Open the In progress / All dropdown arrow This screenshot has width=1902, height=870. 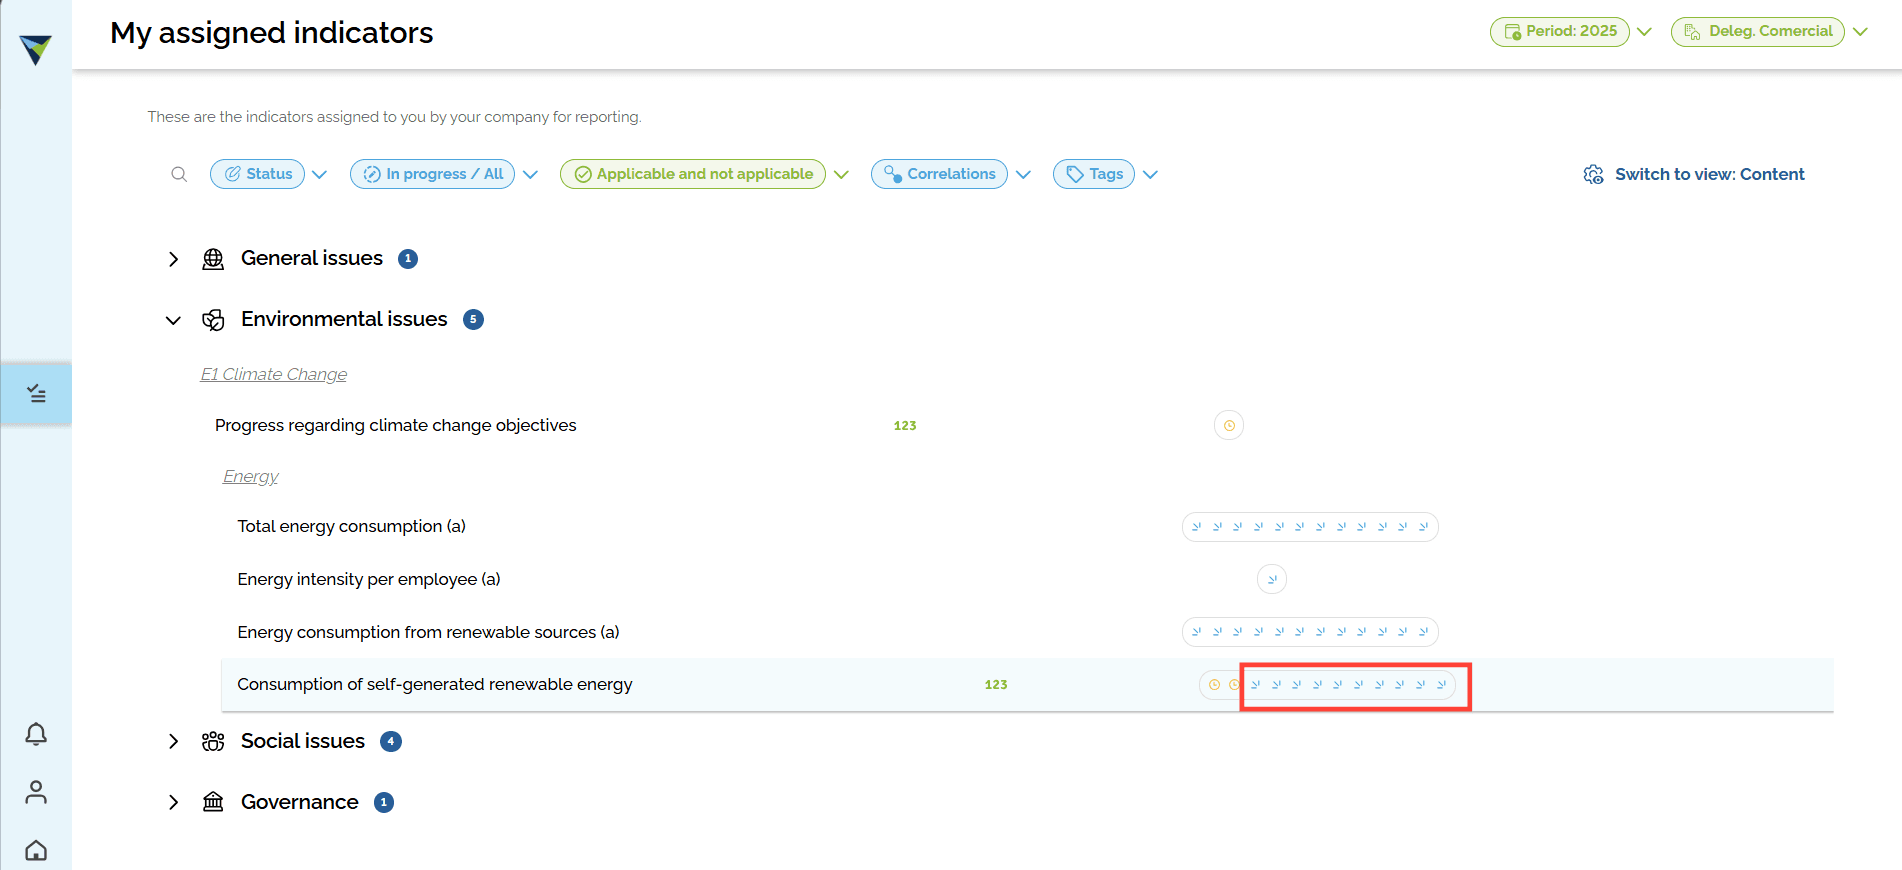pyautogui.click(x=530, y=174)
